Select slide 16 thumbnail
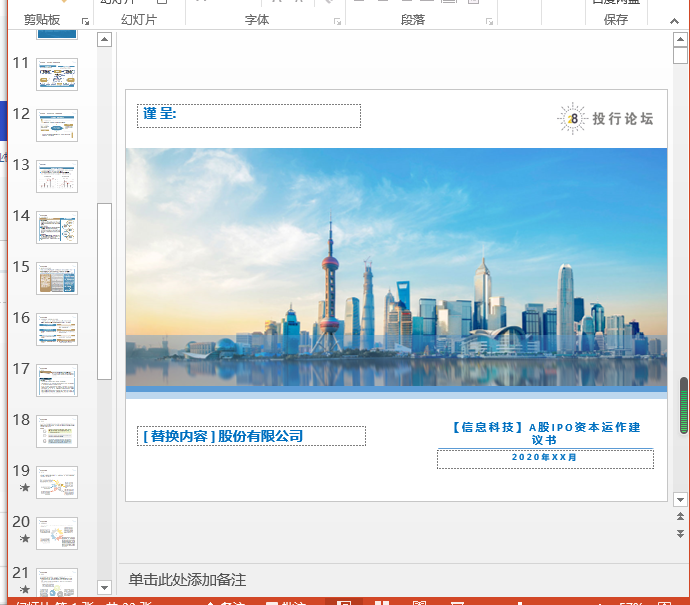The width and height of the screenshot is (690, 605). (x=57, y=330)
